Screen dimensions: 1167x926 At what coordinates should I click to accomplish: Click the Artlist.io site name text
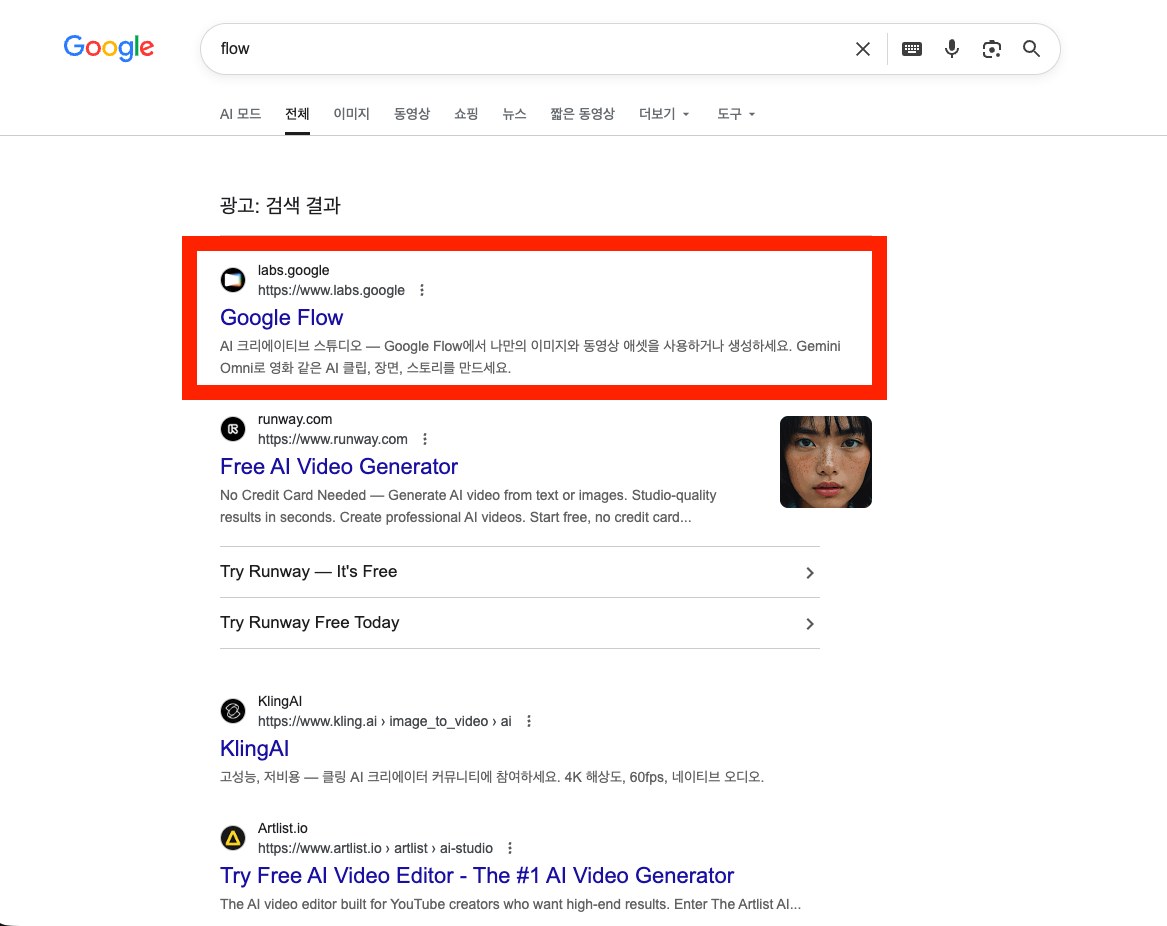283,828
